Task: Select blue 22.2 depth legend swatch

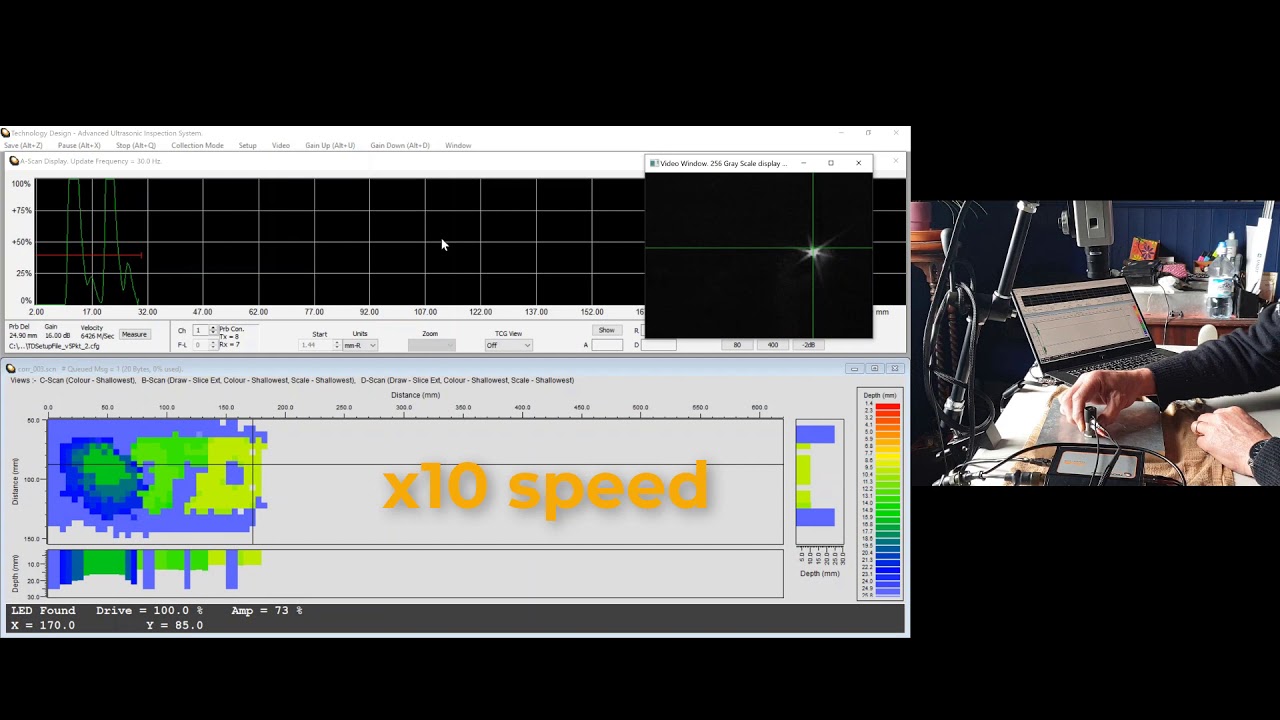Action: 888,569
